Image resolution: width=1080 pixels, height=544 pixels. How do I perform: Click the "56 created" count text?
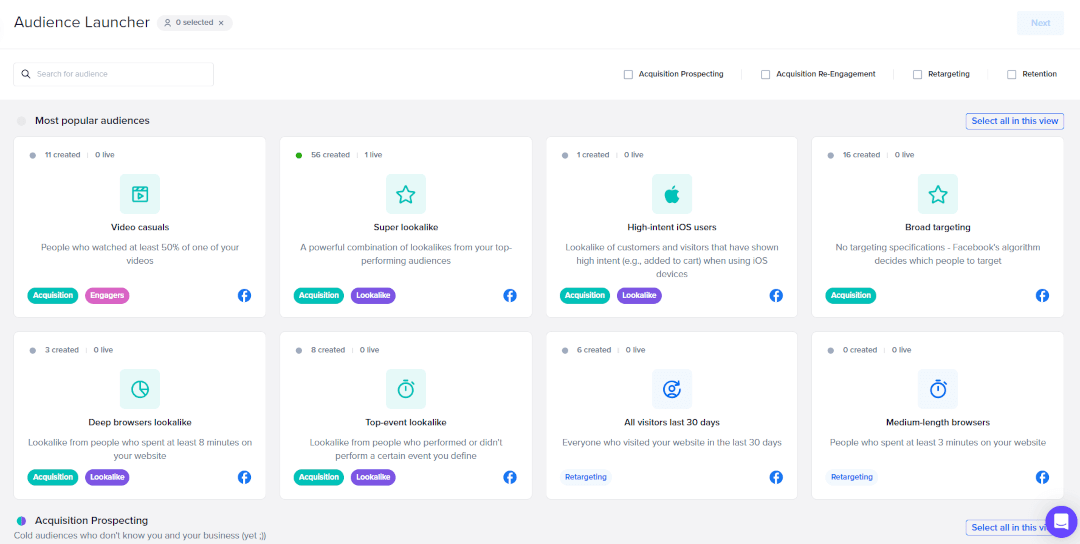pos(331,155)
